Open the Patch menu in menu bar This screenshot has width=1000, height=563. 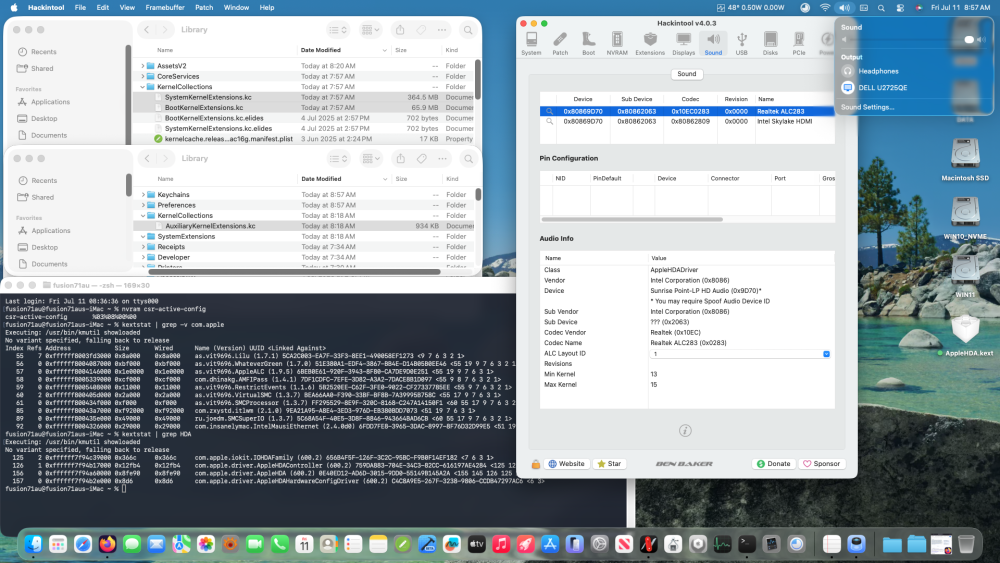(204, 8)
